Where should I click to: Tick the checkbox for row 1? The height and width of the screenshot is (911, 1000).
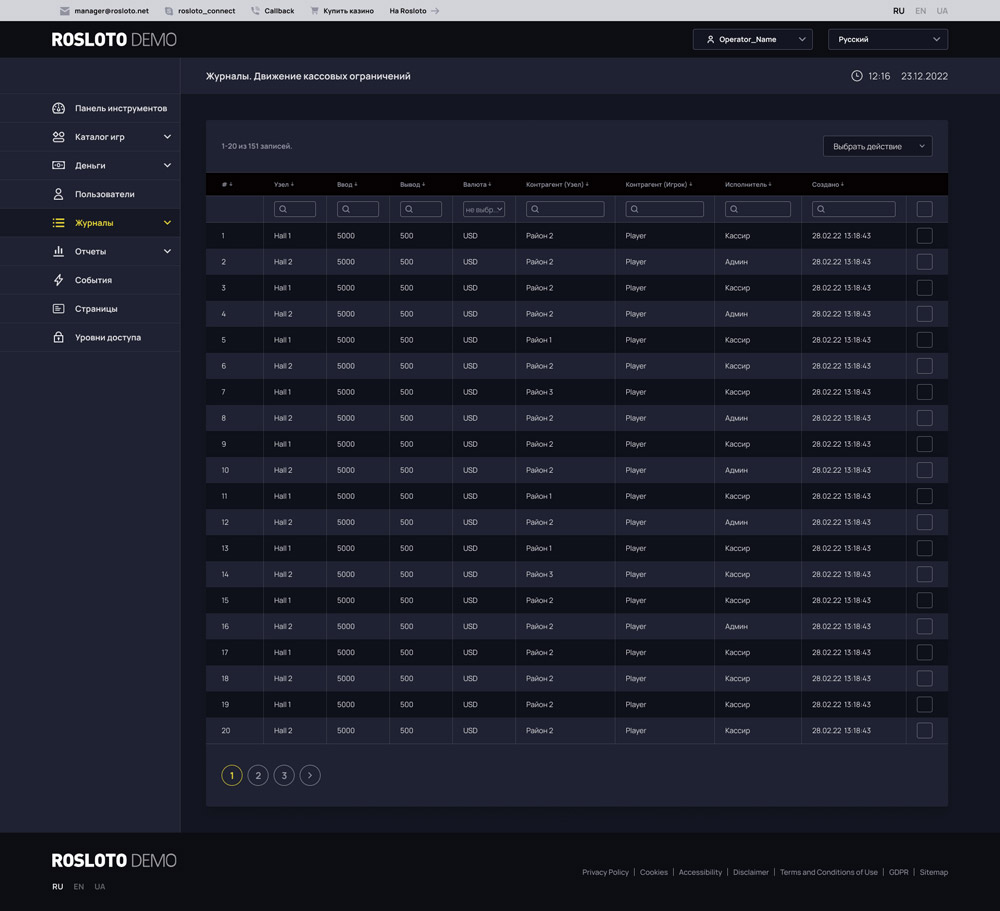tap(924, 236)
